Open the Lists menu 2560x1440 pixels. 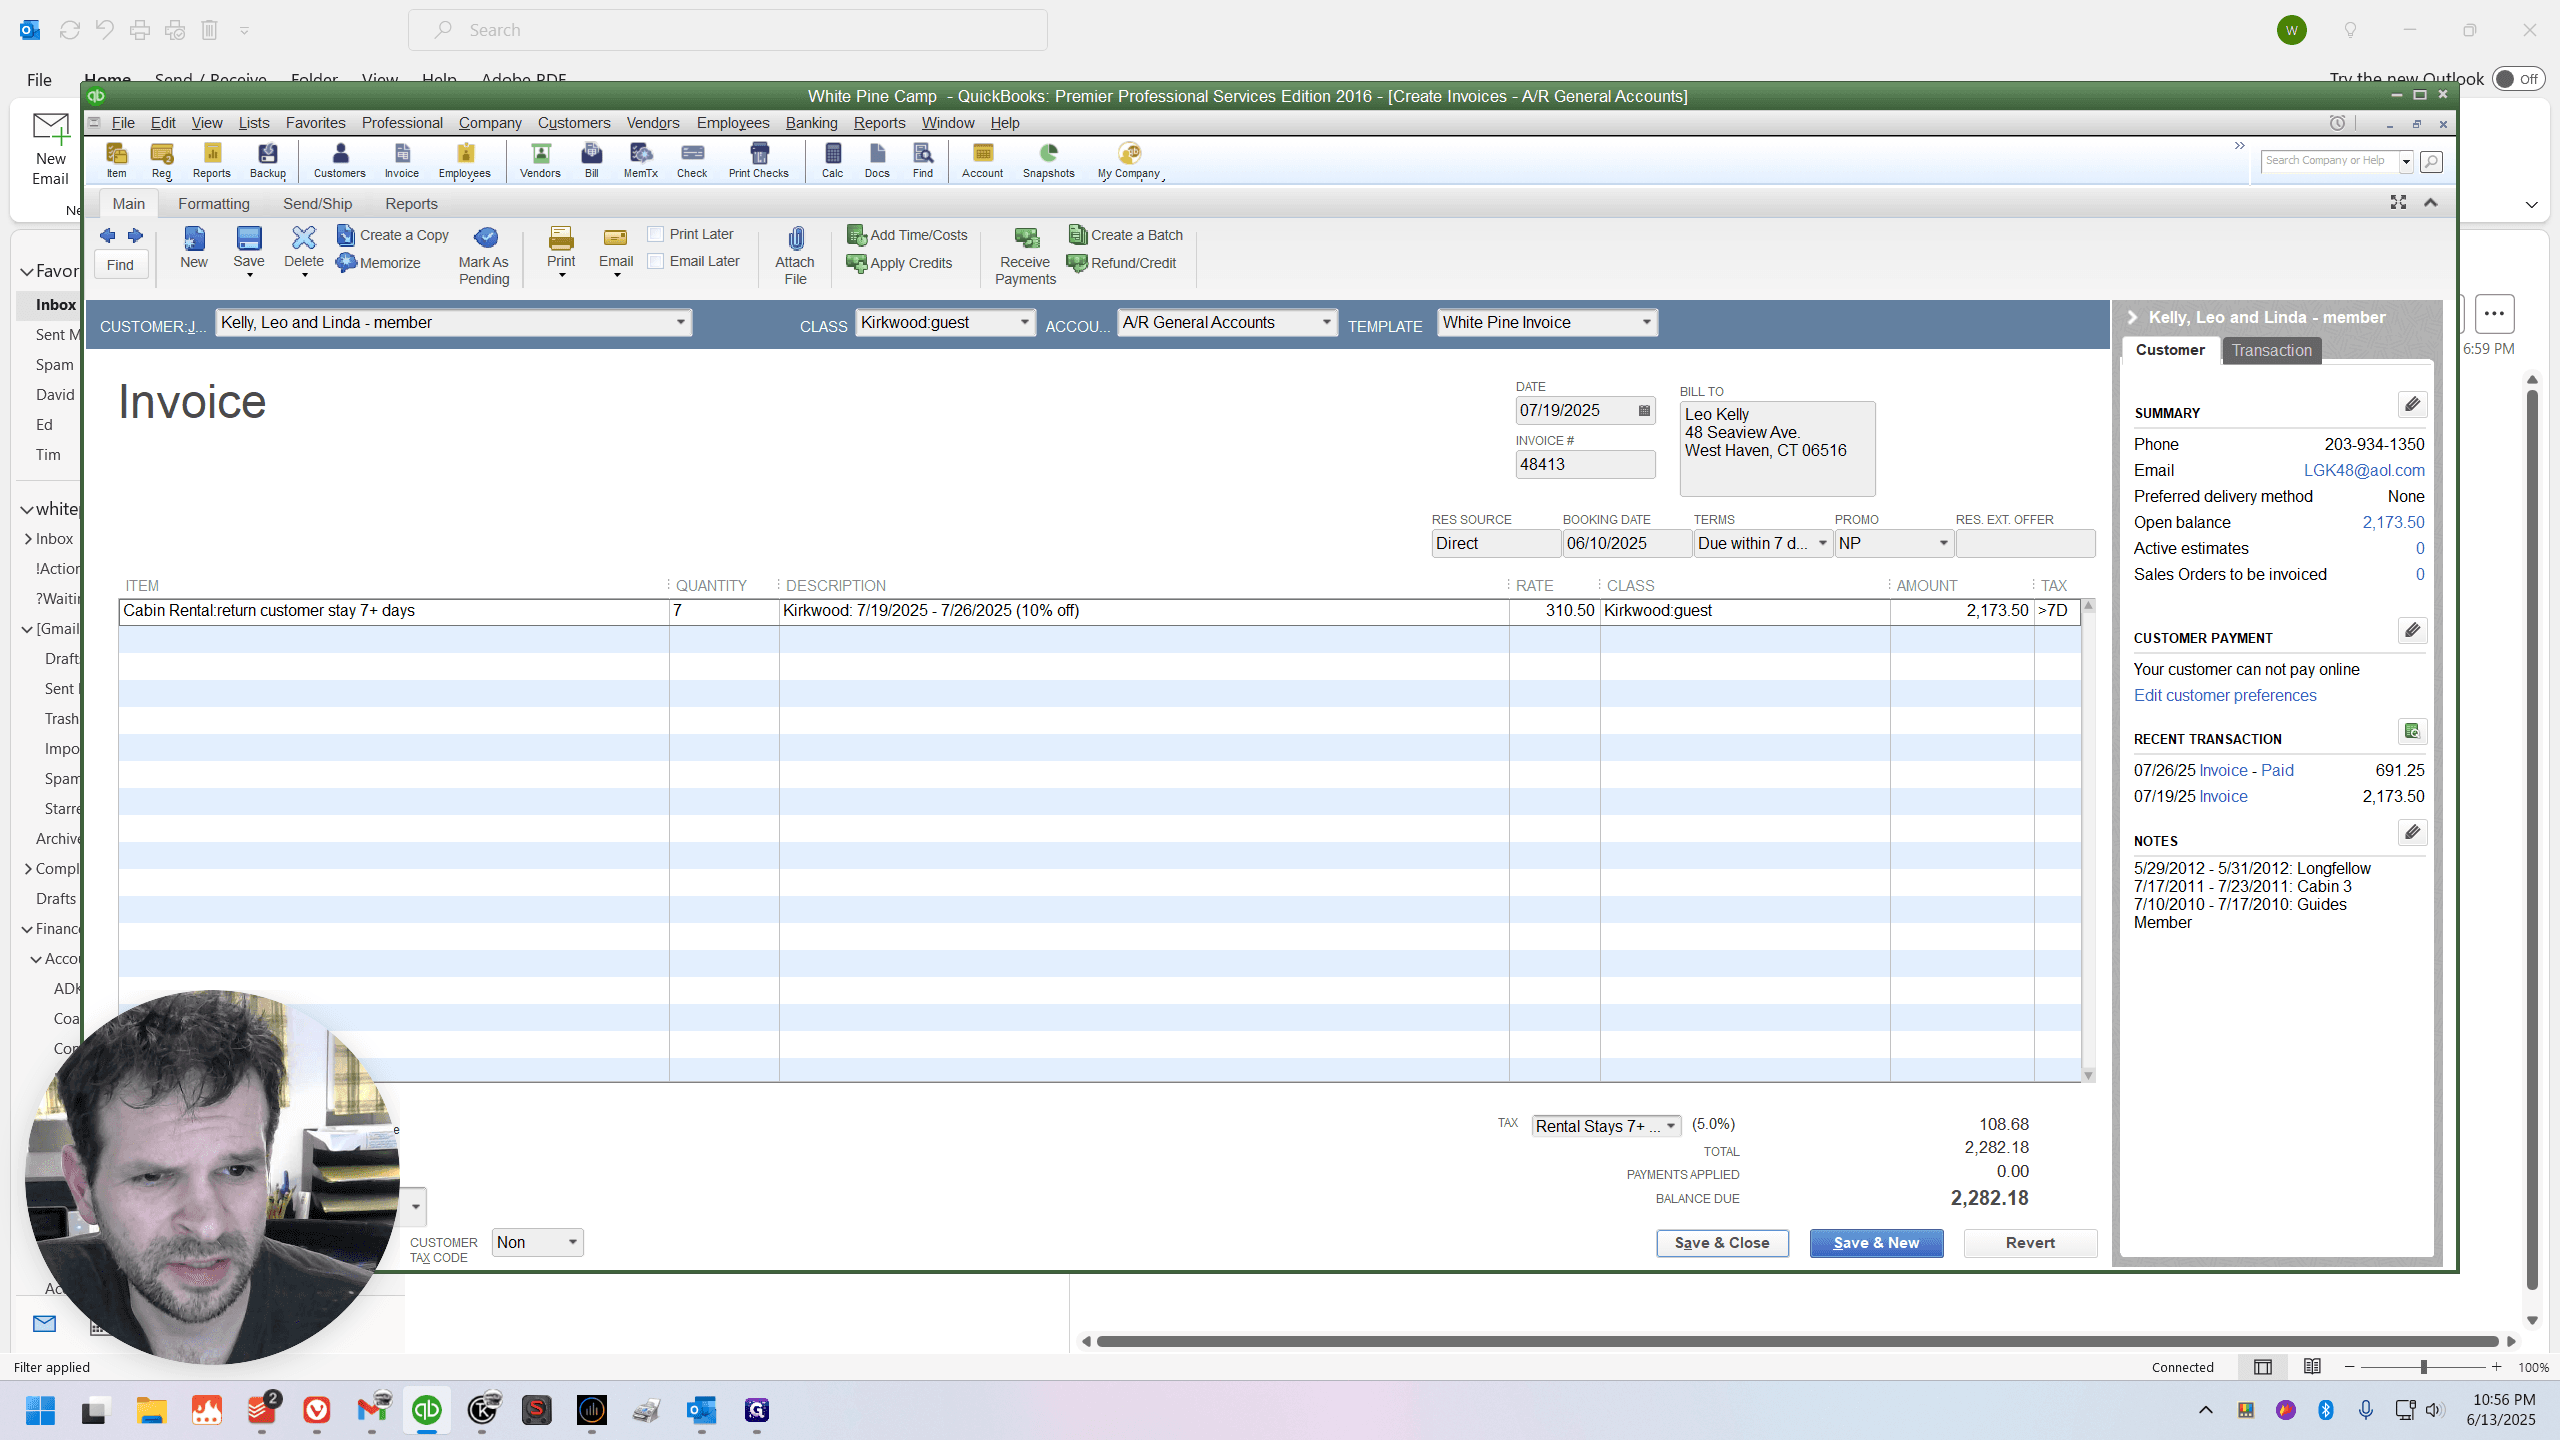[x=254, y=123]
